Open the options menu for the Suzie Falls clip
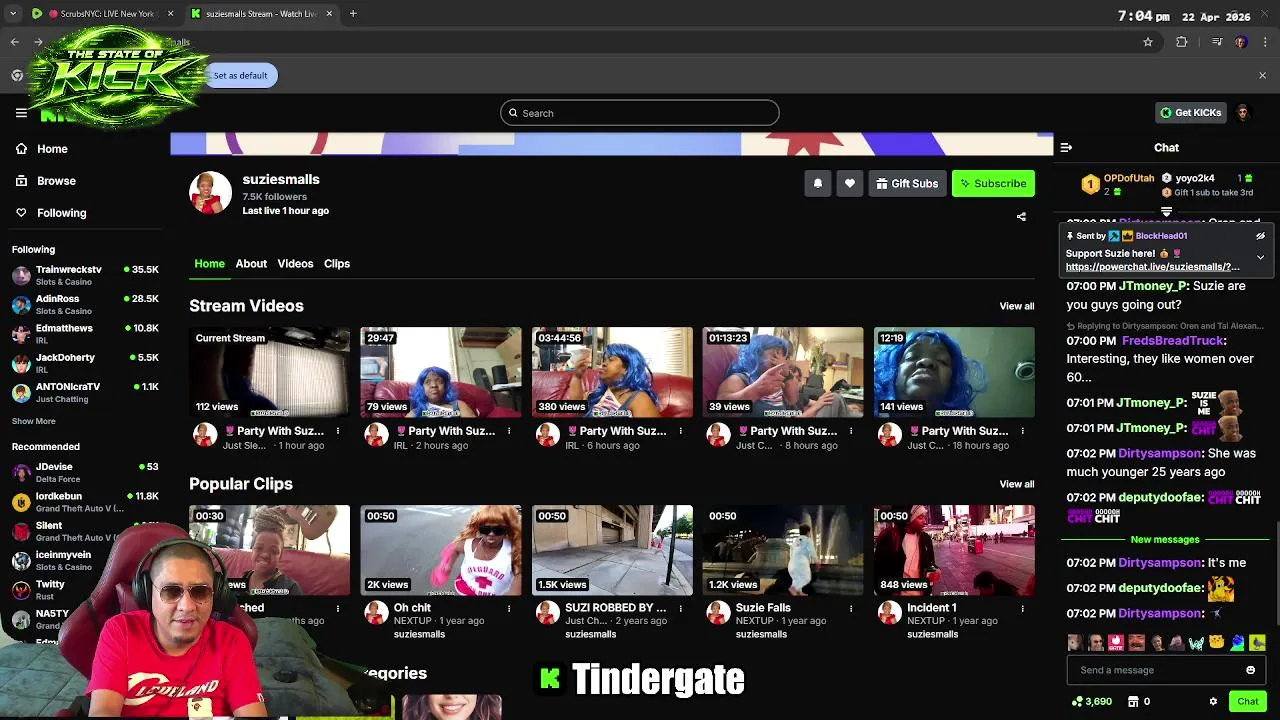Viewport: 1280px width, 720px height. coord(851,608)
